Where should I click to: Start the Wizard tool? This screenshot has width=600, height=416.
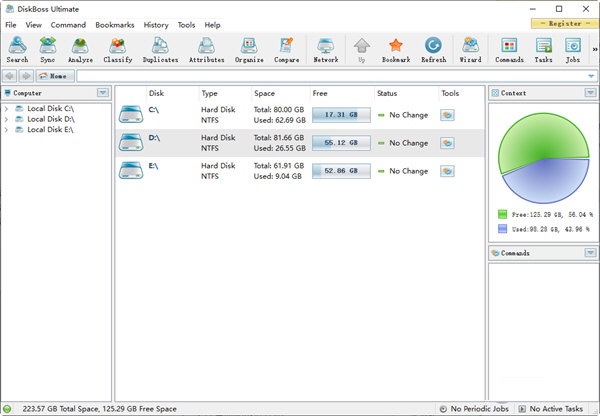pyautogui.click(x=470, y=50)
